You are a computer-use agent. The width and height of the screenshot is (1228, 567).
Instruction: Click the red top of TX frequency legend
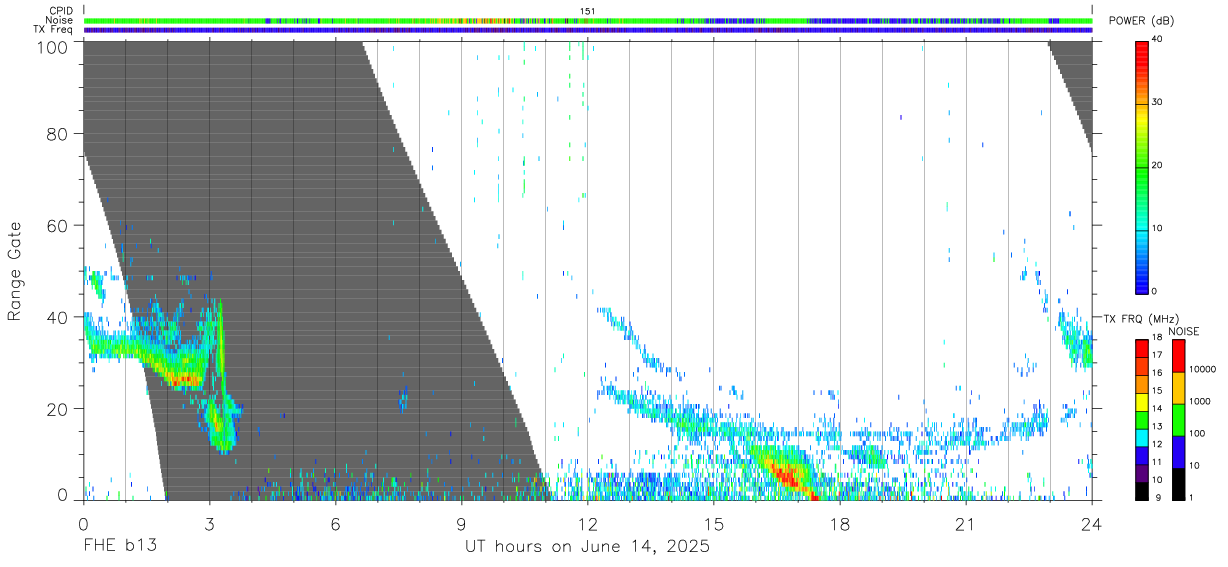point(1141,347)
